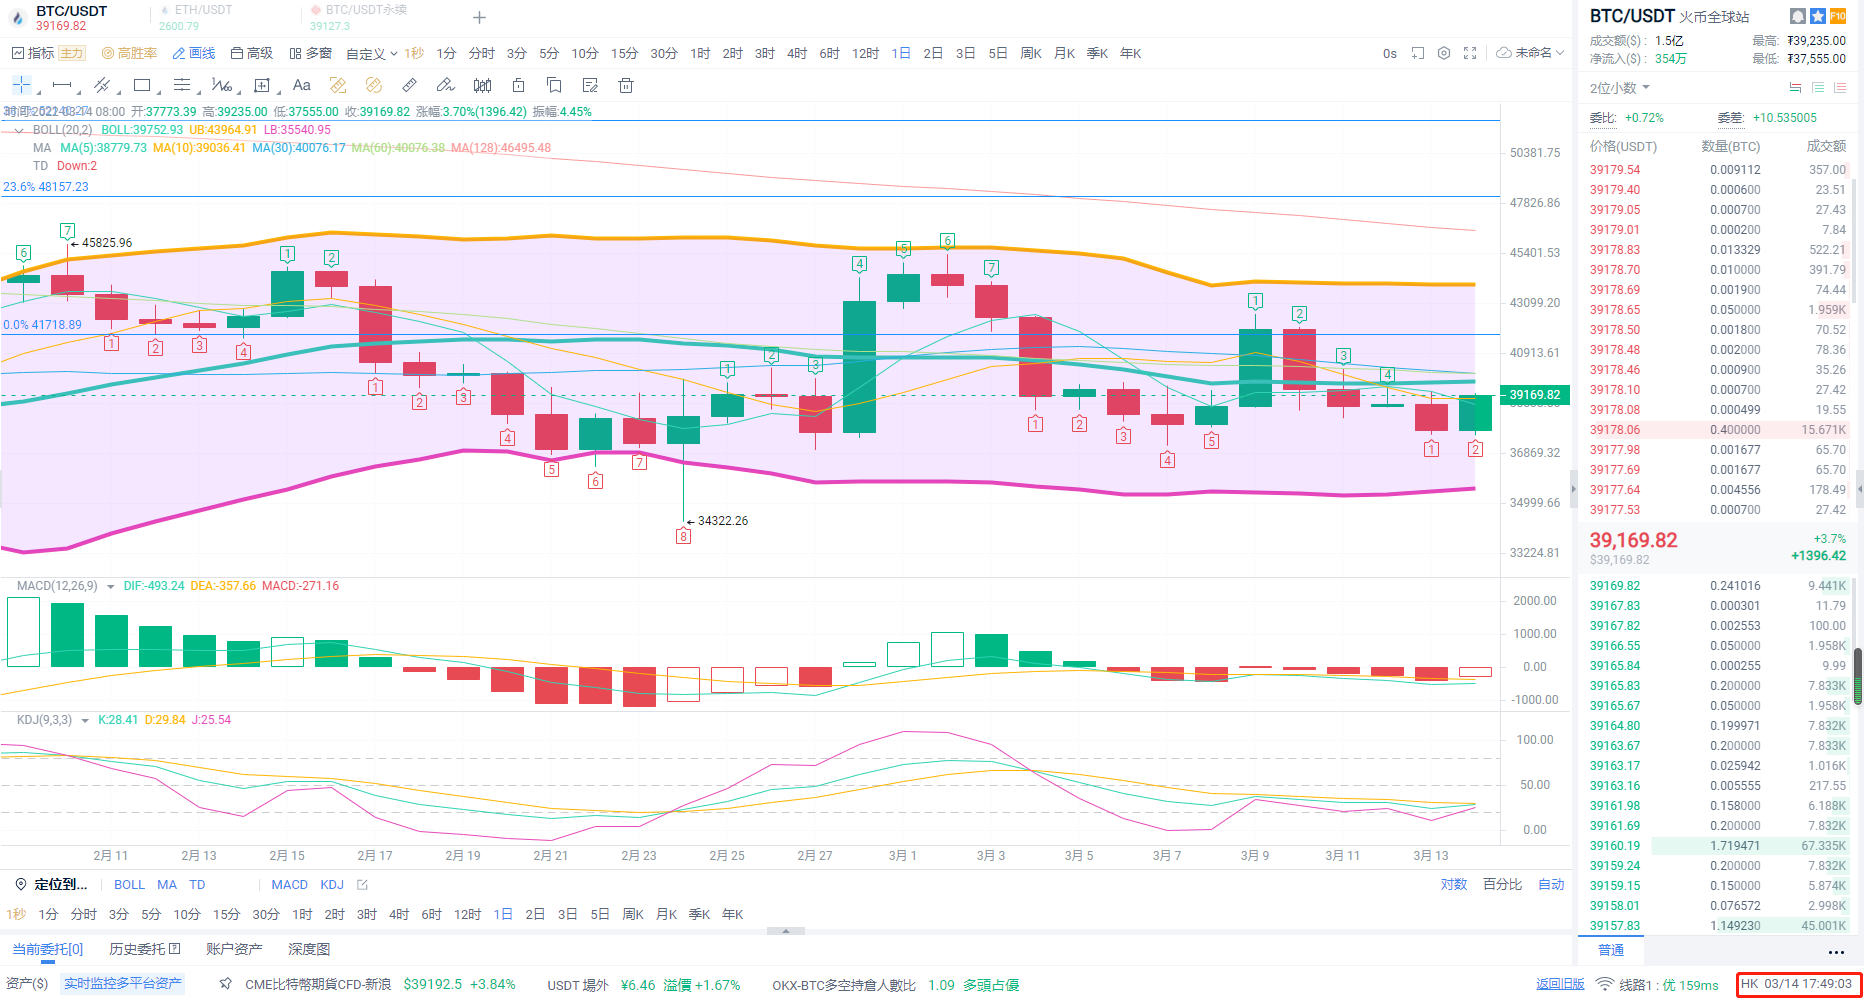Image resolution: width=1864 pixels, height=999 pixels.
Task: Toggle BOLL indicator in bottom bar
Action: point(129,884)
